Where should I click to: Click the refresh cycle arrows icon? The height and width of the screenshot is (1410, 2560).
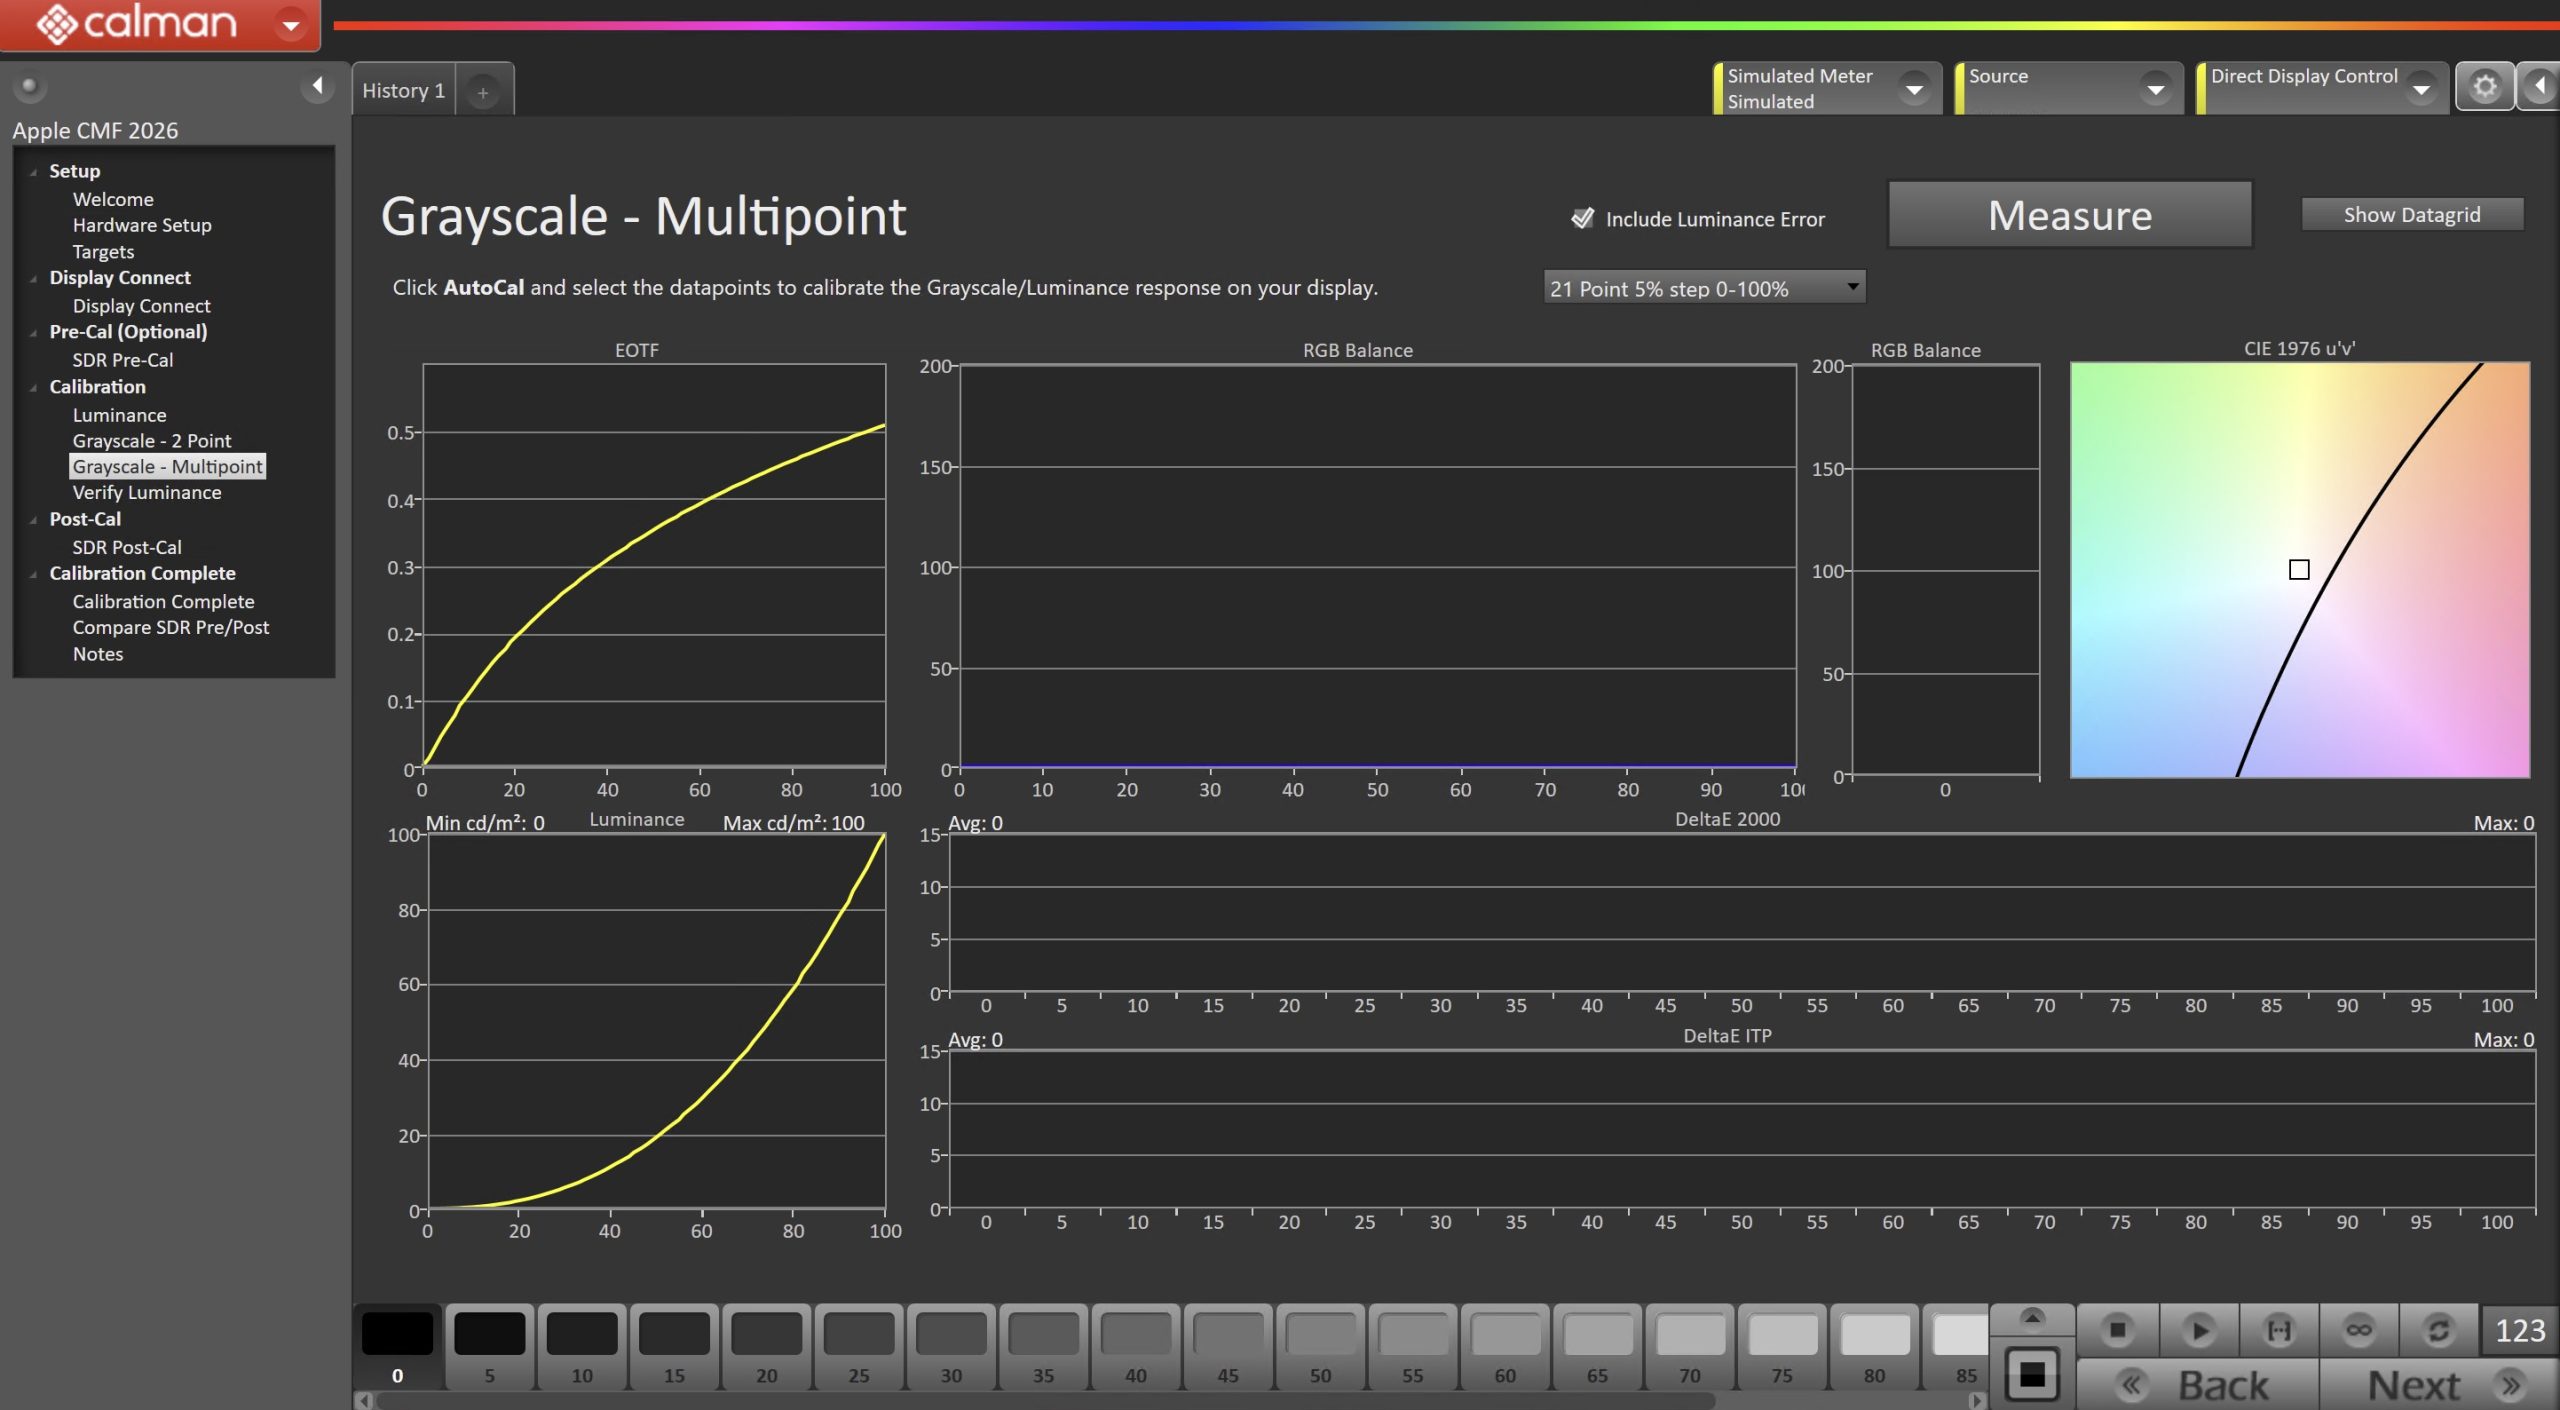(2439, 1330)
